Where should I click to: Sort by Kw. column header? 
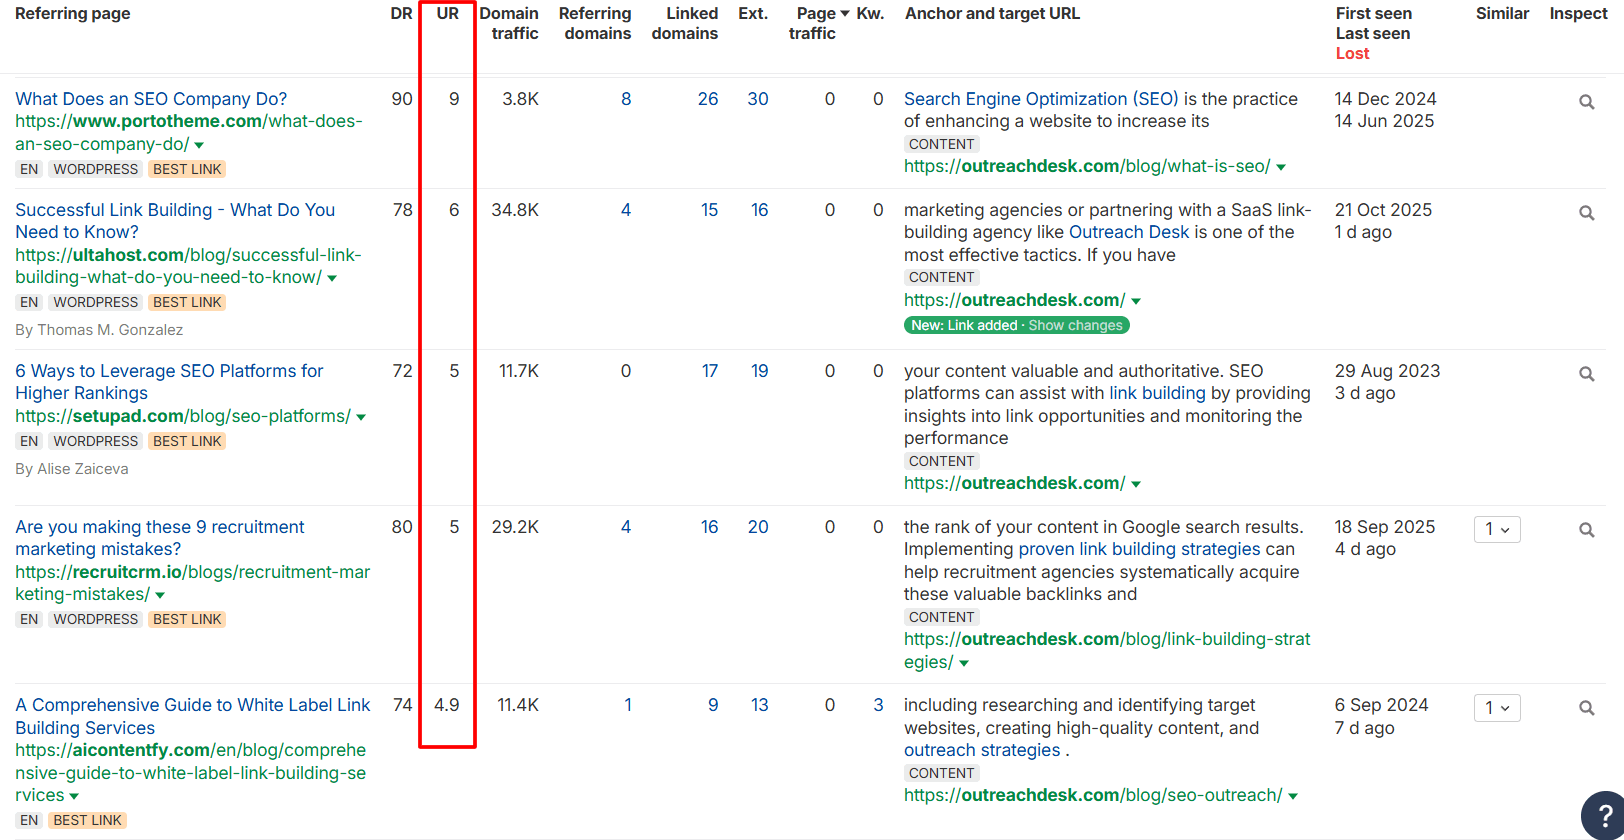(870, 13)
